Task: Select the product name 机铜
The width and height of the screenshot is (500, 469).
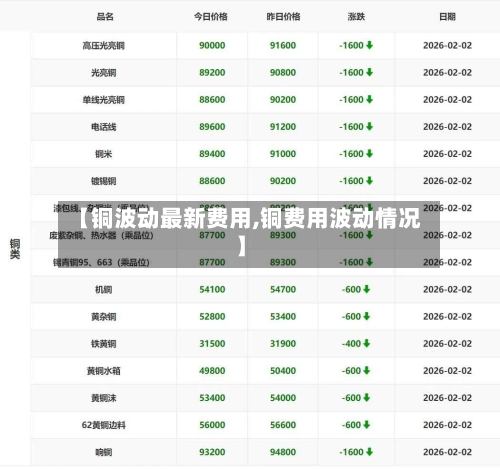Action: pos(104,289)
